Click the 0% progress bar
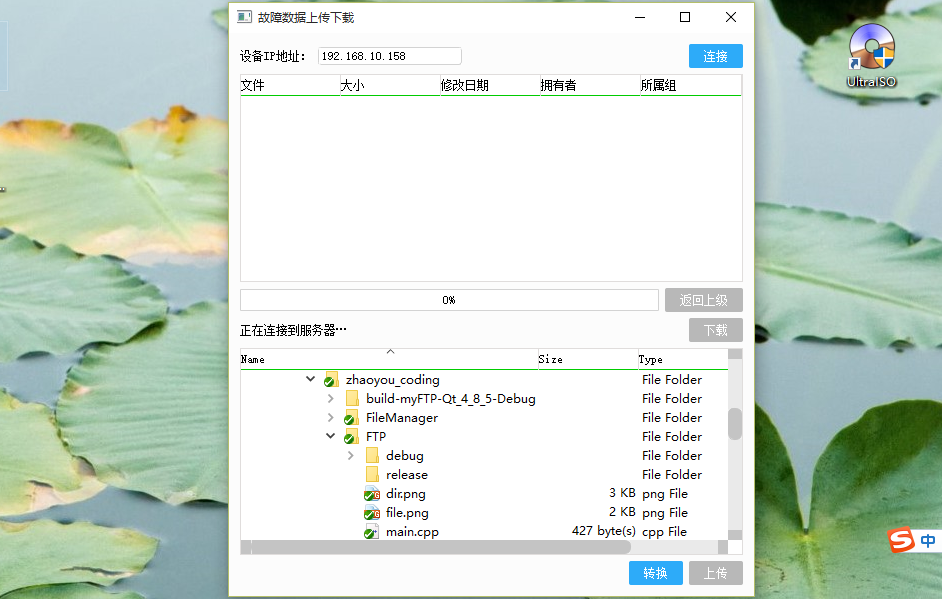This screenshot has height=599, width=942. (449, 300)
